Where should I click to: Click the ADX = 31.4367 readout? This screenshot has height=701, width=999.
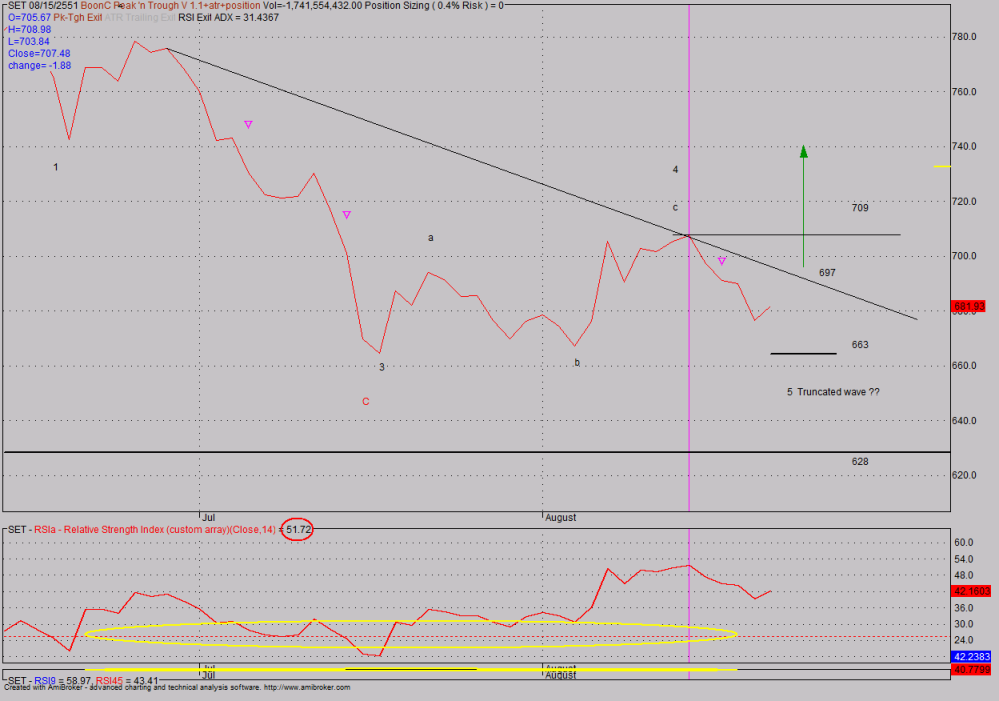[x=246, y=17]
